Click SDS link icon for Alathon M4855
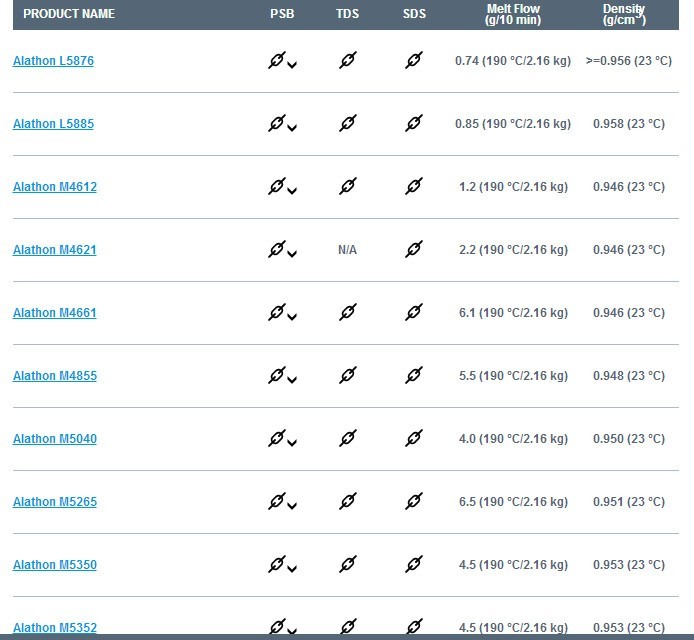694x640 pixels. point(414,375)
